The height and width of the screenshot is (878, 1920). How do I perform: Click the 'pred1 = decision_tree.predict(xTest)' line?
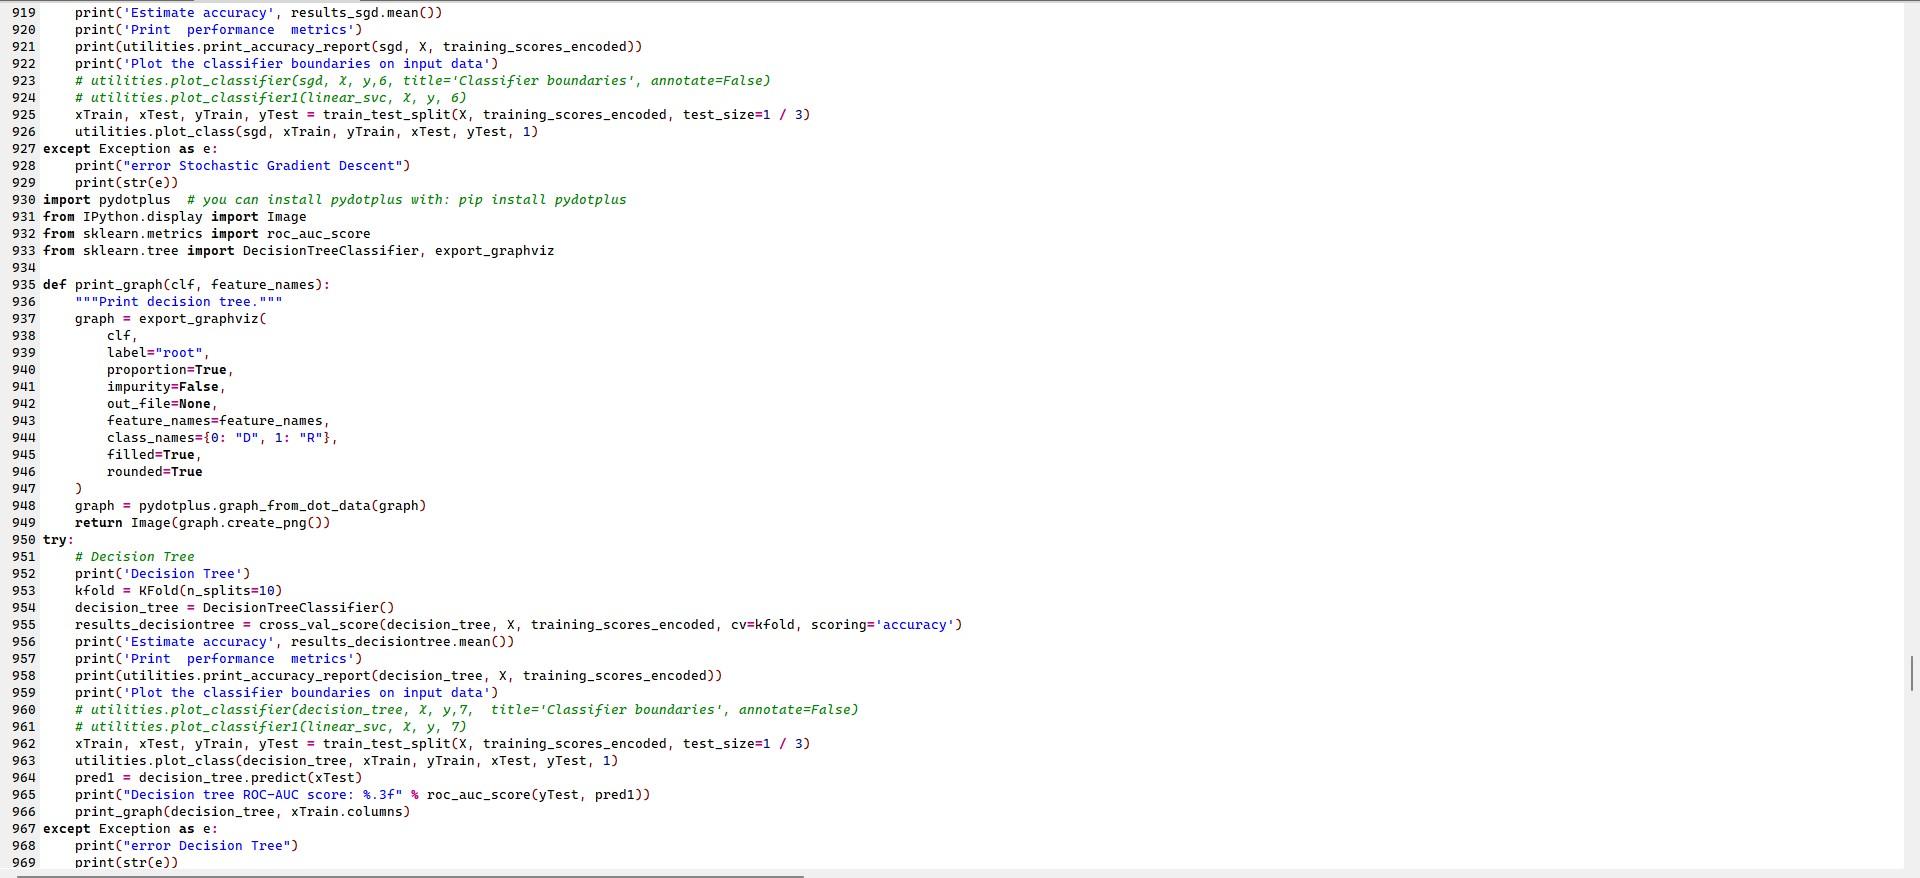point(219,778)
